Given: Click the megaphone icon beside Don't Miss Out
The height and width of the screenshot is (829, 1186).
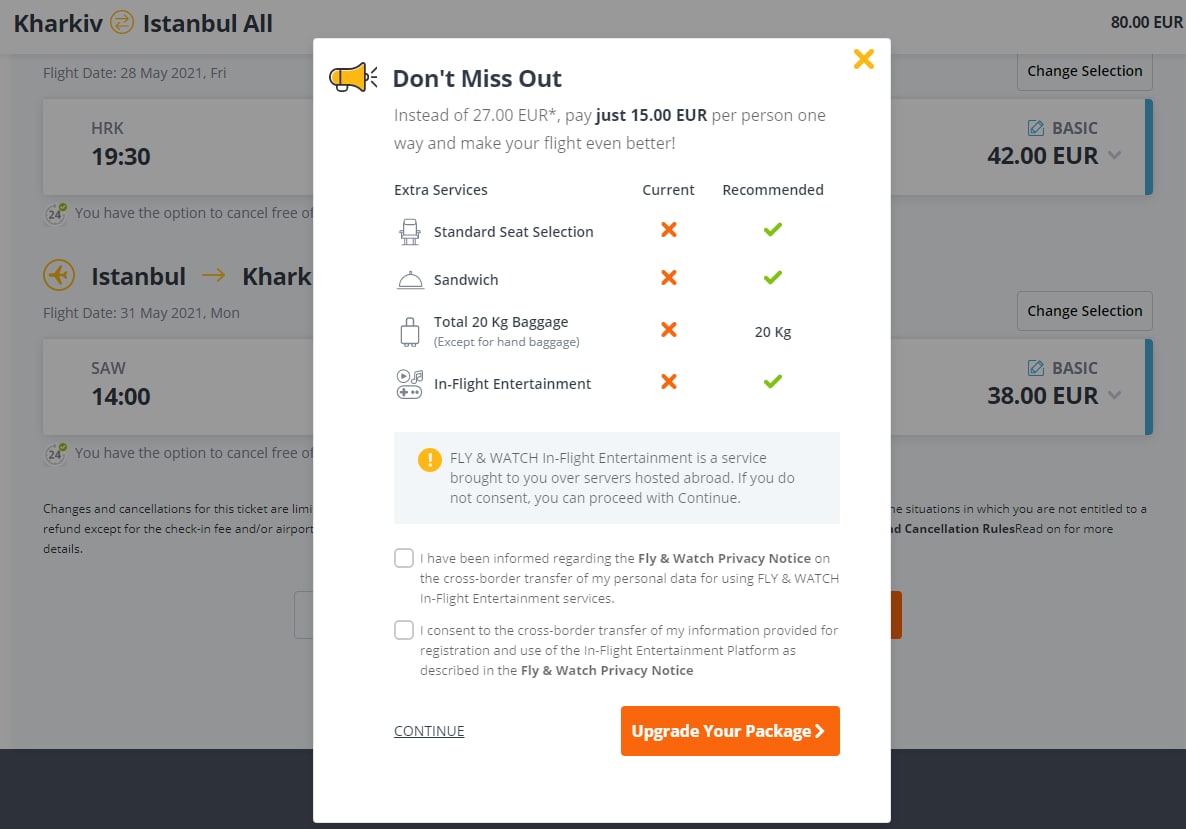Looking at the screenshot, I should pos(353,77).
